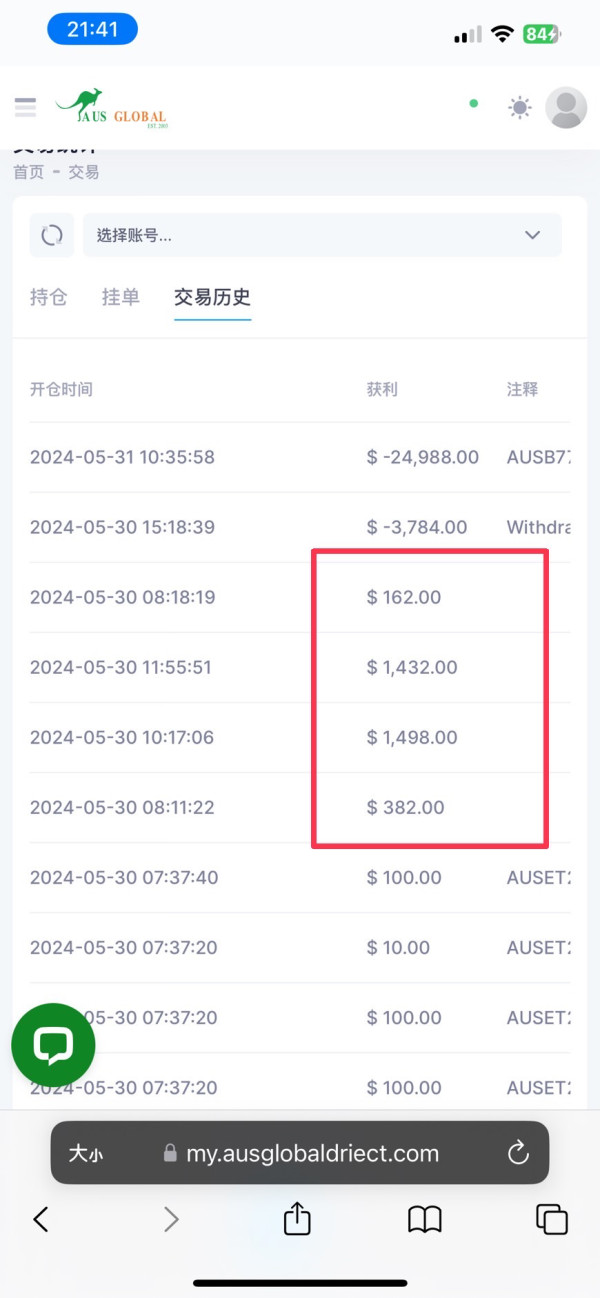600x1298 pixels.
Task: Click the chevron arrow in account selector
Action: [532, 235]
